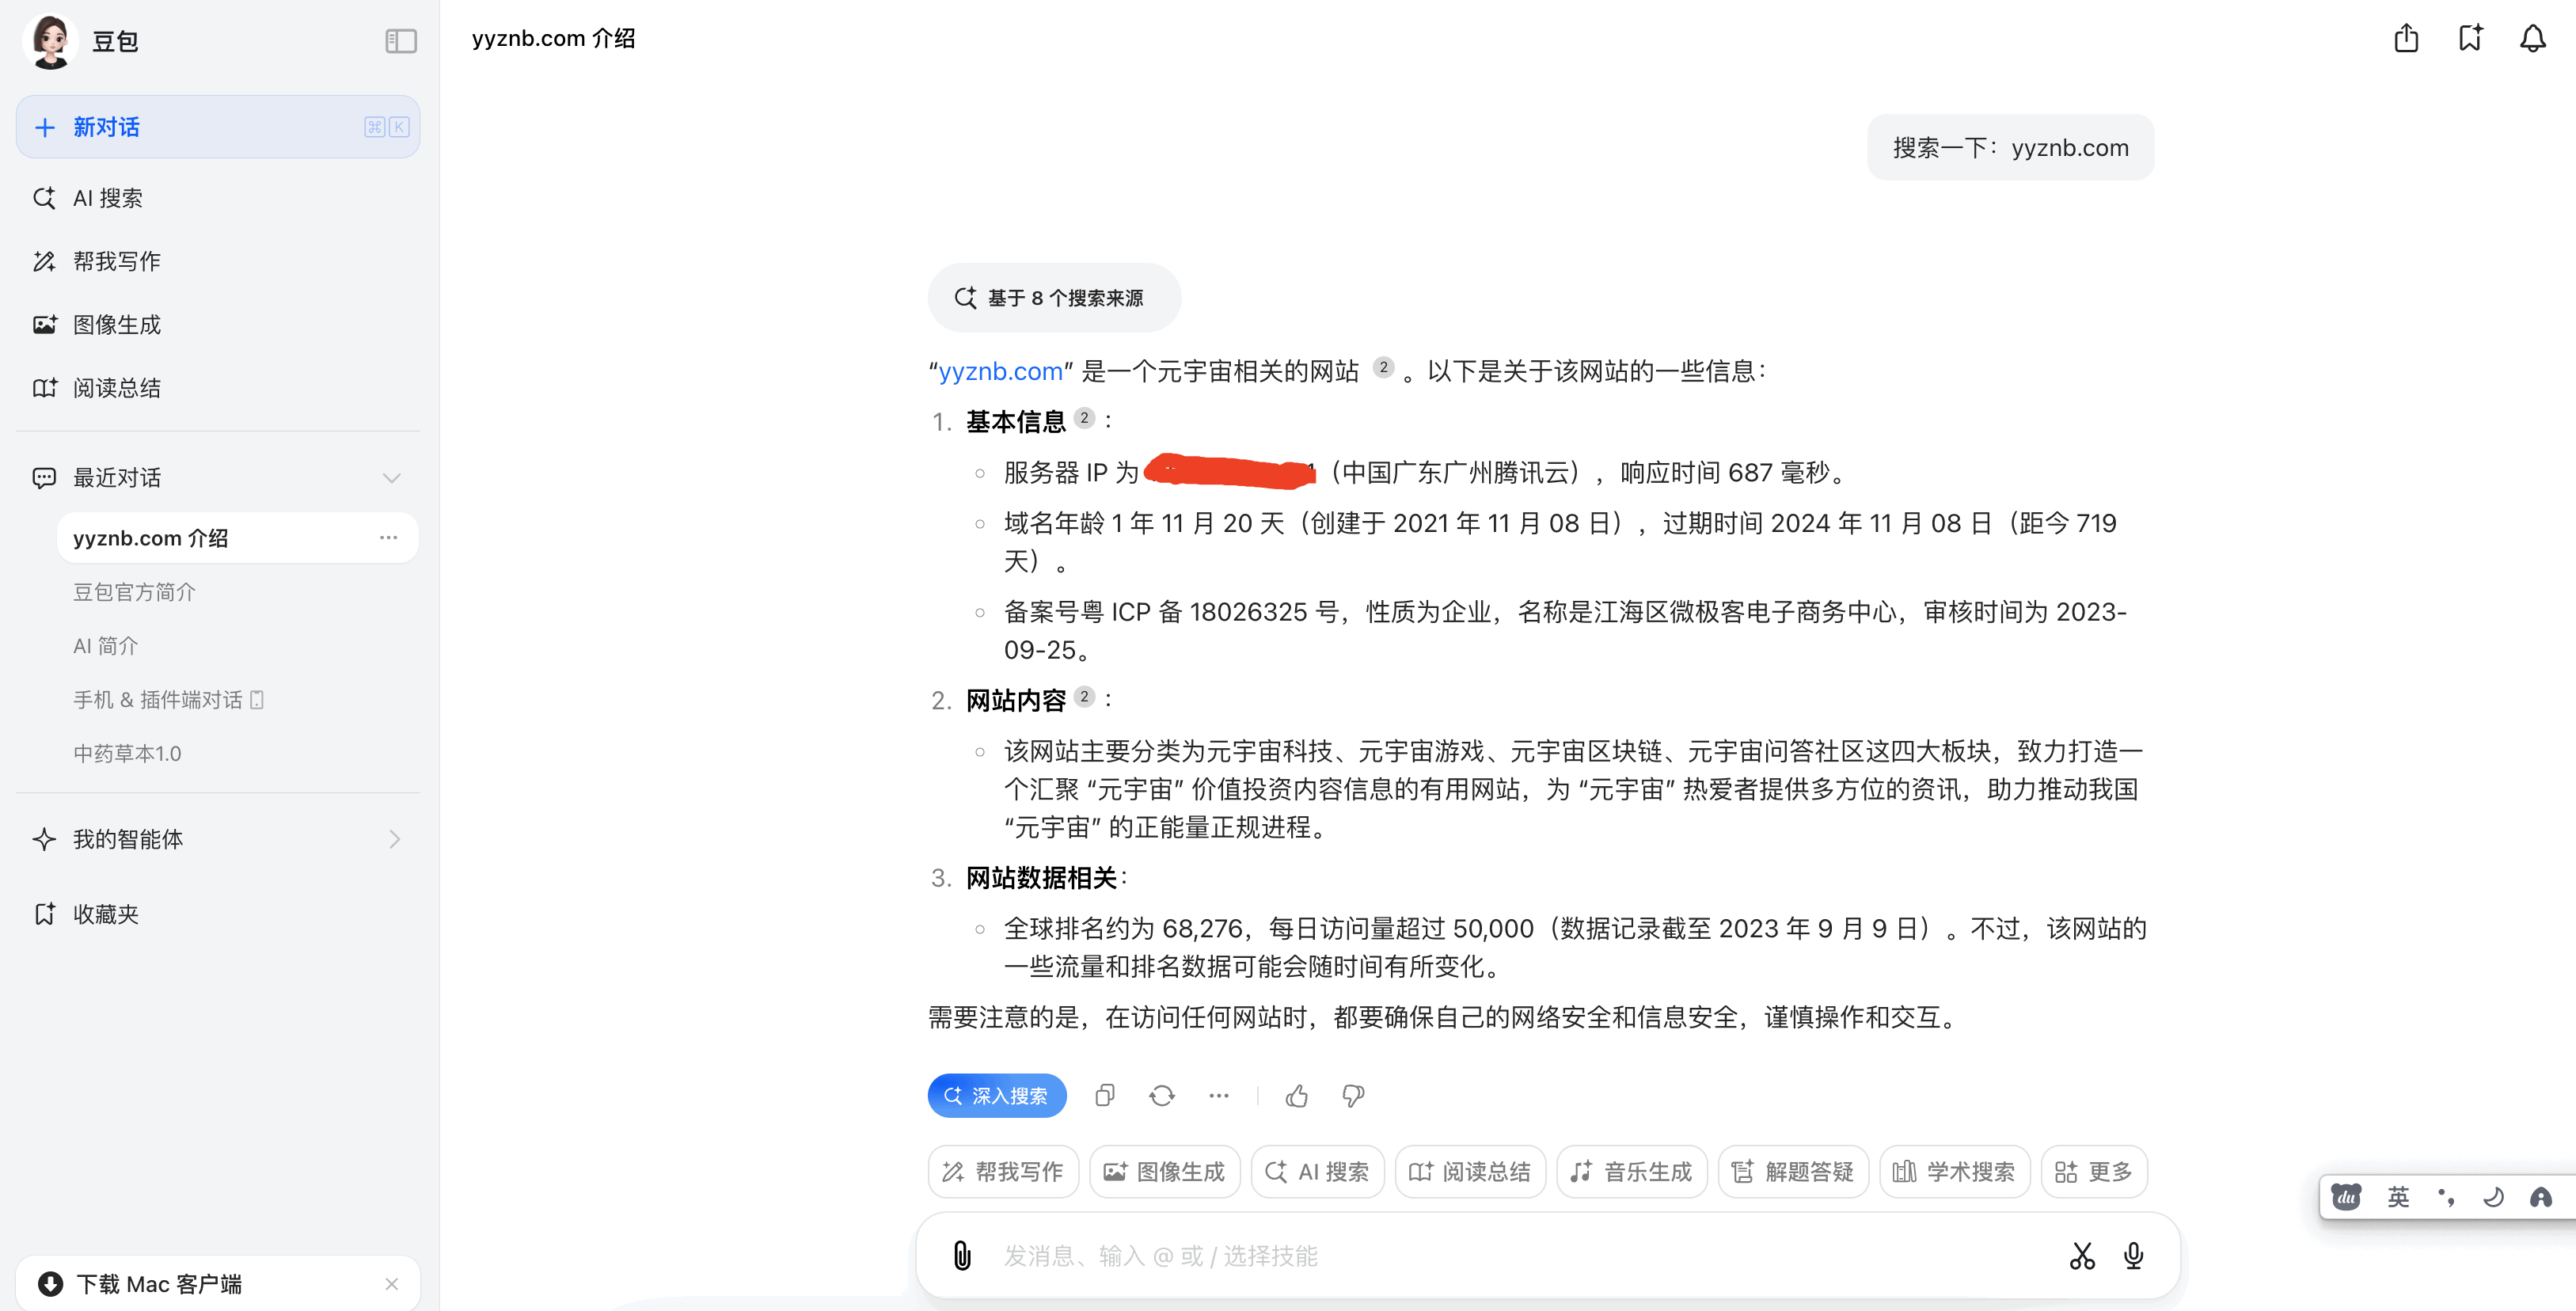Click the 豆包 avatar image
The height and width of the screenshot is (1311, 2576).
click(50, 41)
